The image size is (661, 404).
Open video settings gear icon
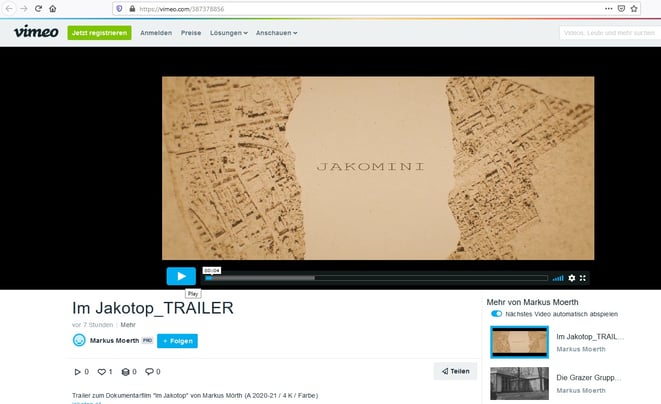pos(572,278)
